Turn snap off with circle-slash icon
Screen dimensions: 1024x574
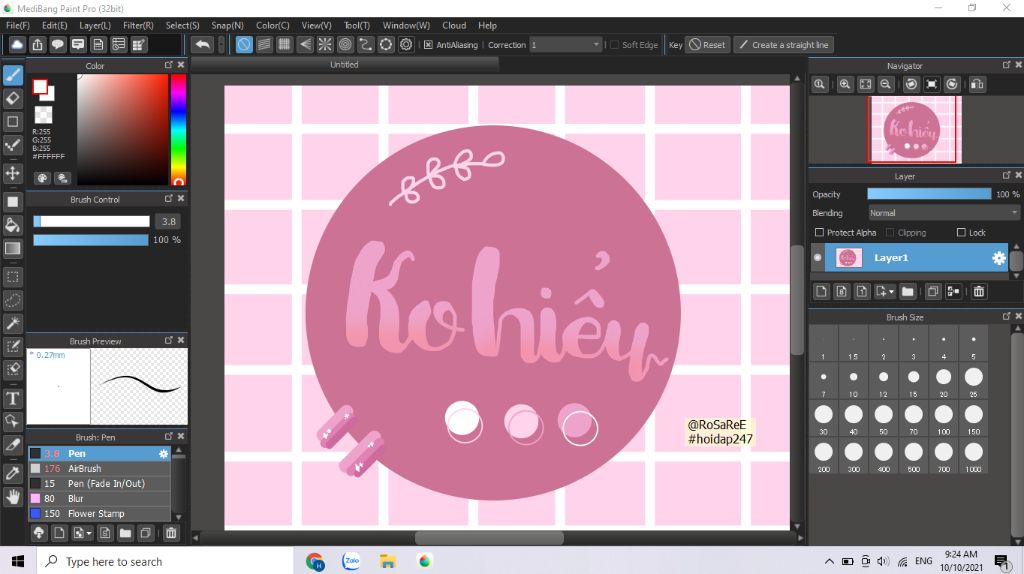pyautogui.click(x=244, y=44)
